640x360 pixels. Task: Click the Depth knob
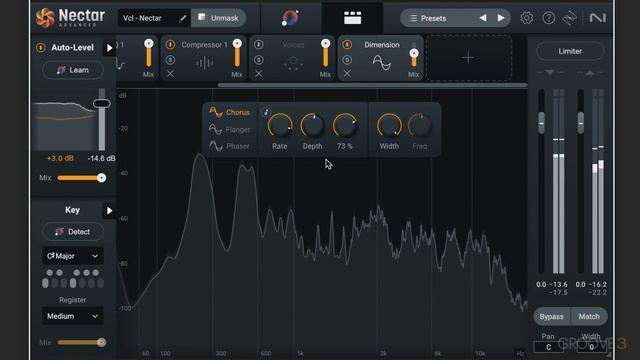pyautogui.click(x=312, y=126)
